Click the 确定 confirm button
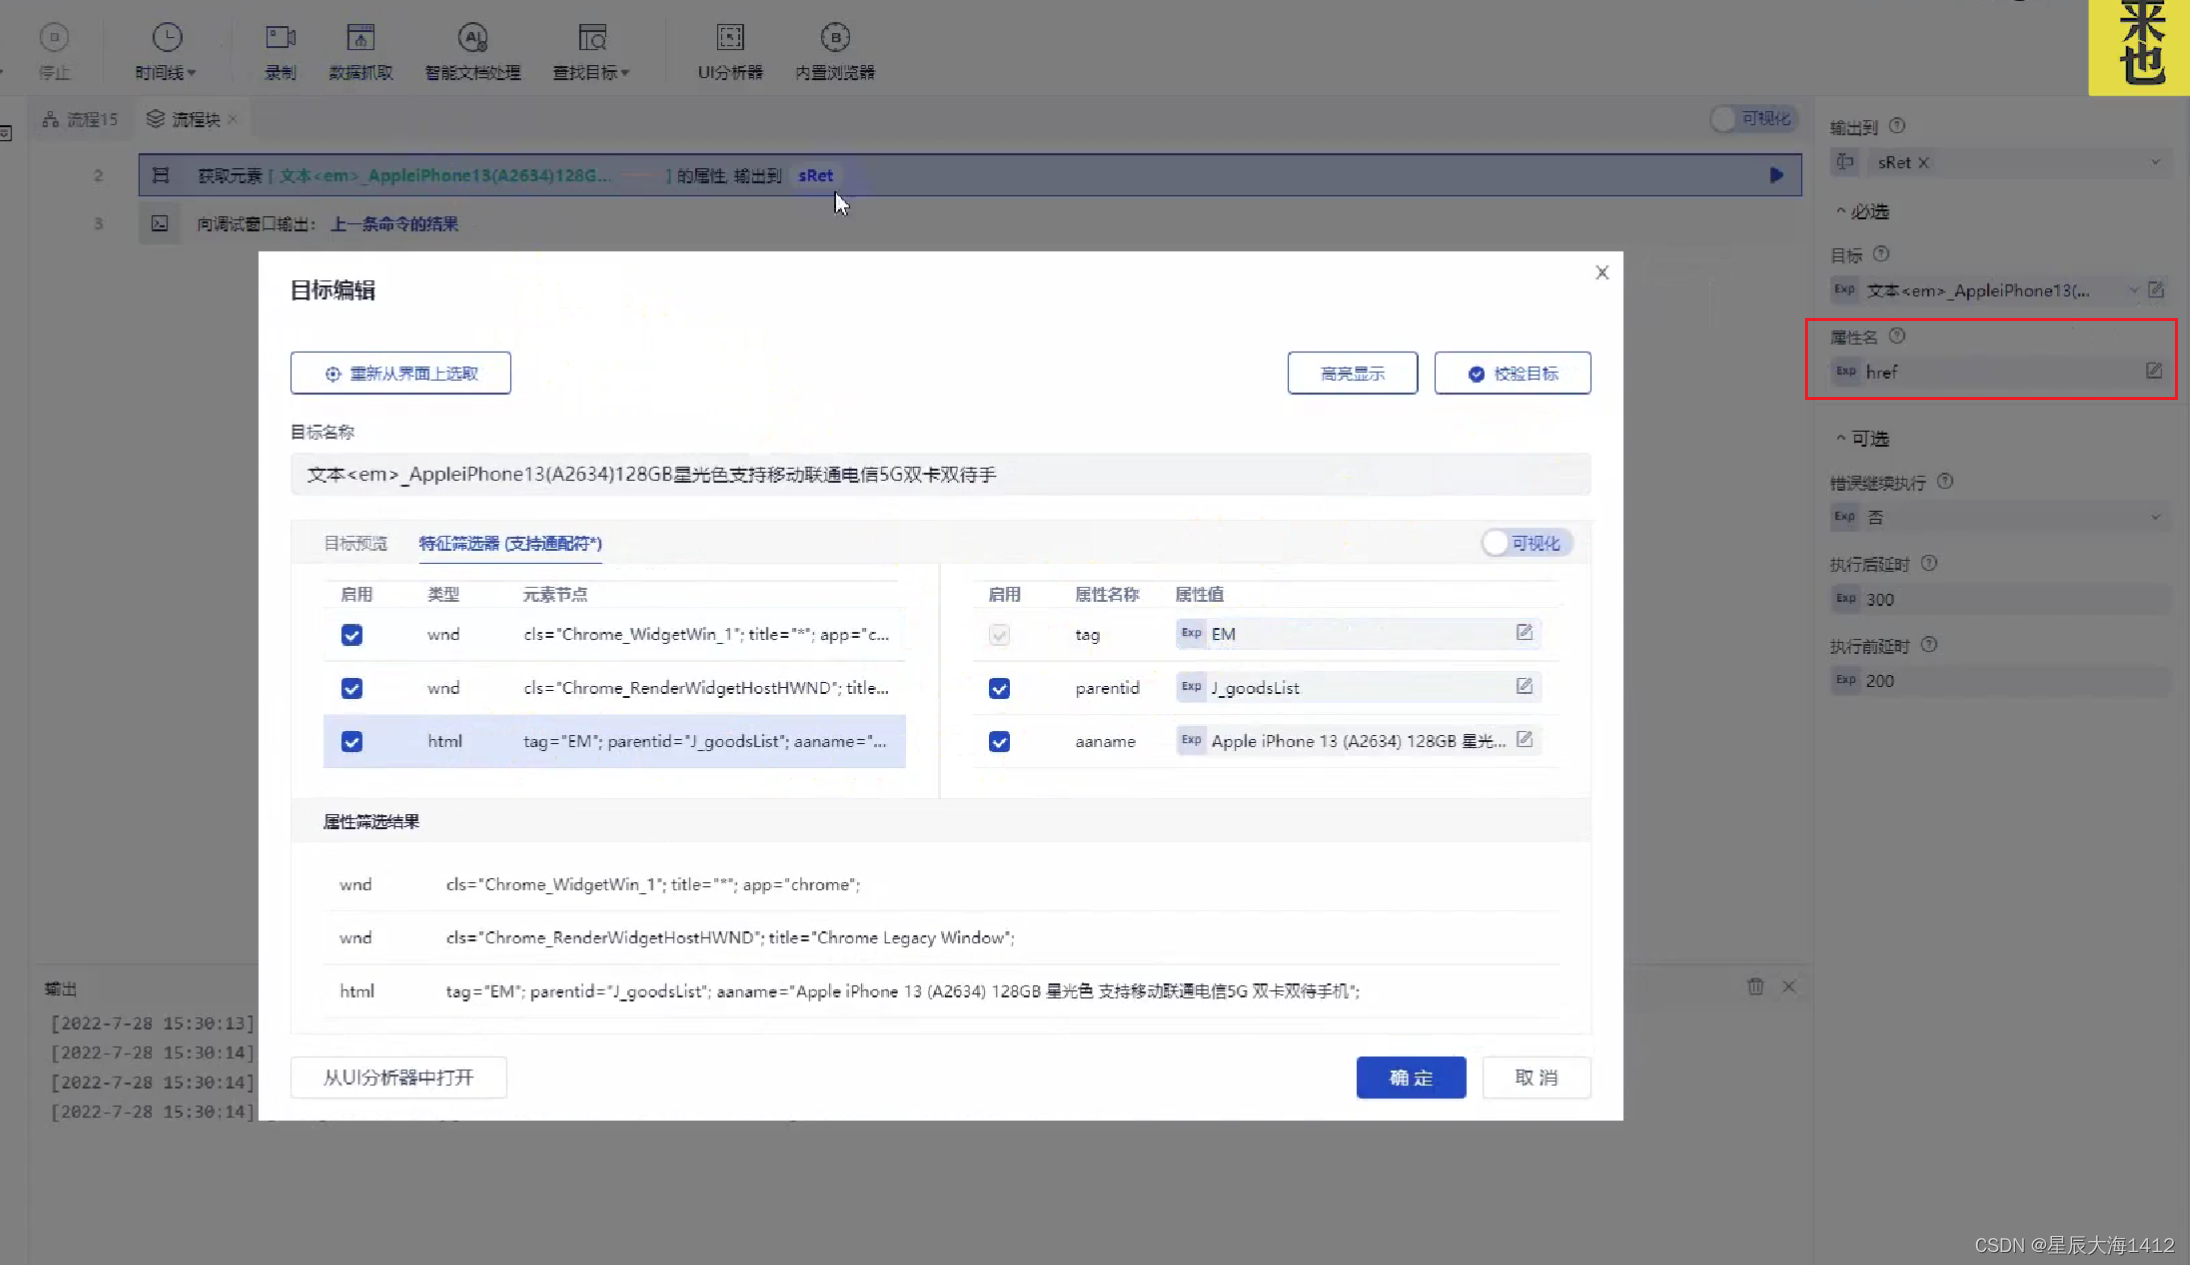2190x1265 pixels. pyautogui.click(x=1410, y=1077)
